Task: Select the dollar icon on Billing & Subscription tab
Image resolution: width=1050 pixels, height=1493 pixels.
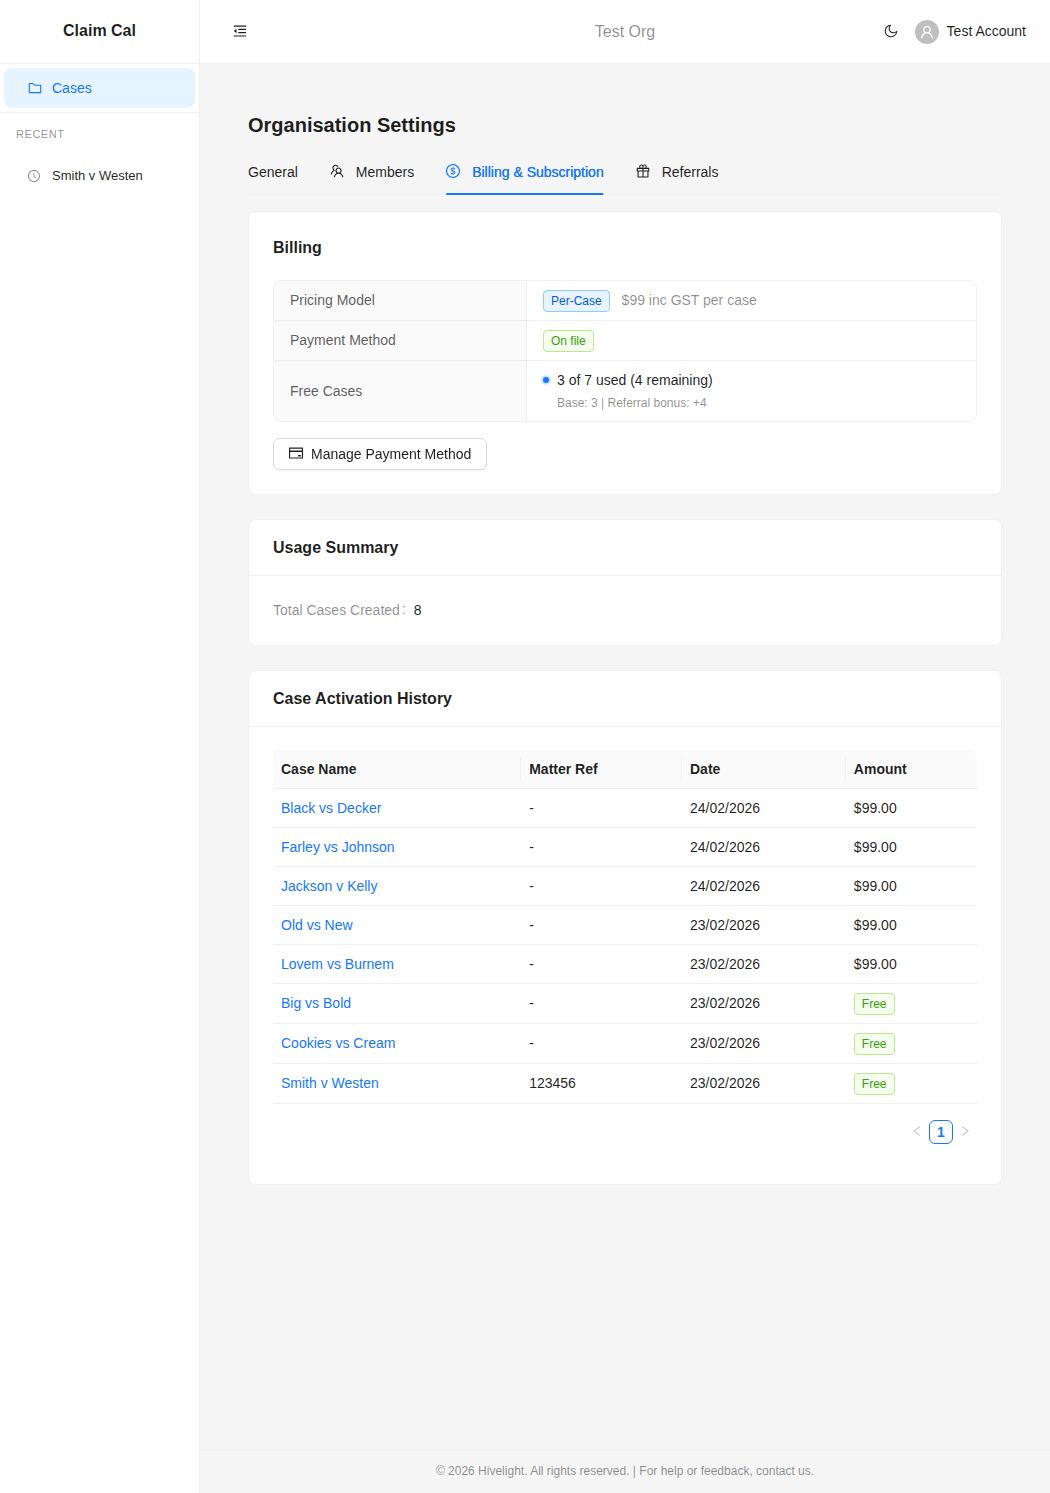Action: click(453, 171)
